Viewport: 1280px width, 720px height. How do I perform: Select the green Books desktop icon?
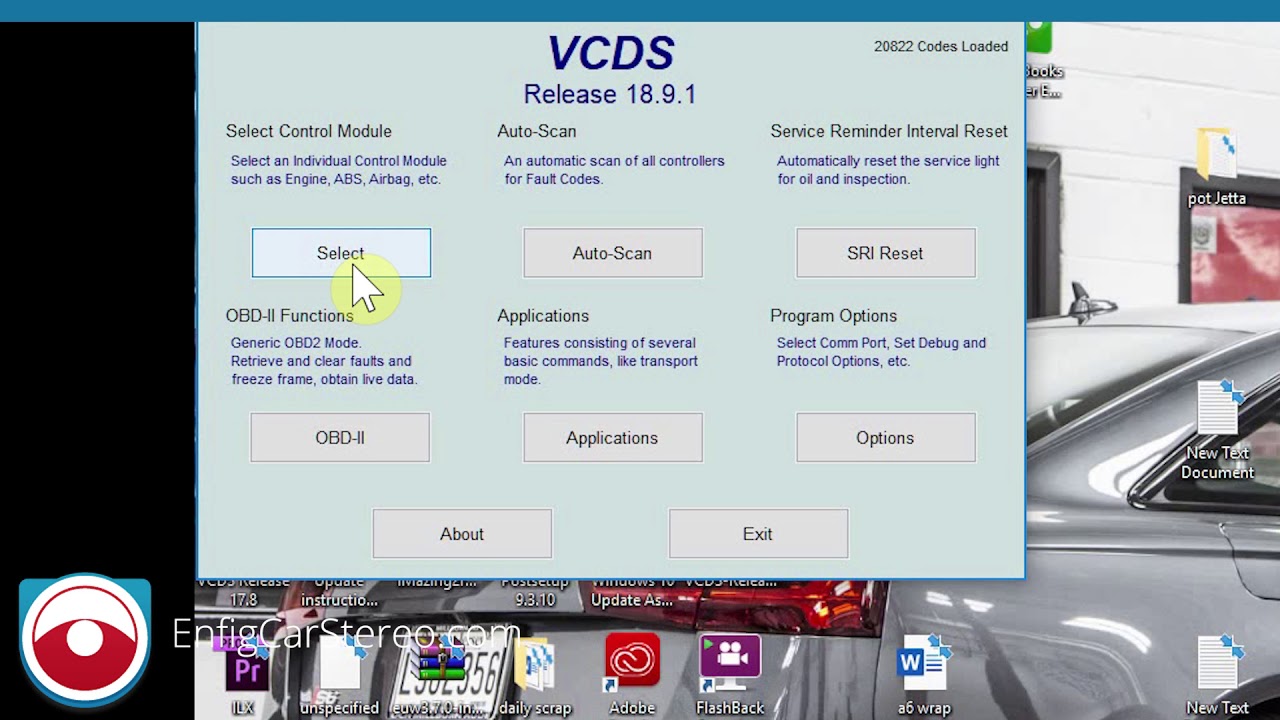(x=1042, y=60)
